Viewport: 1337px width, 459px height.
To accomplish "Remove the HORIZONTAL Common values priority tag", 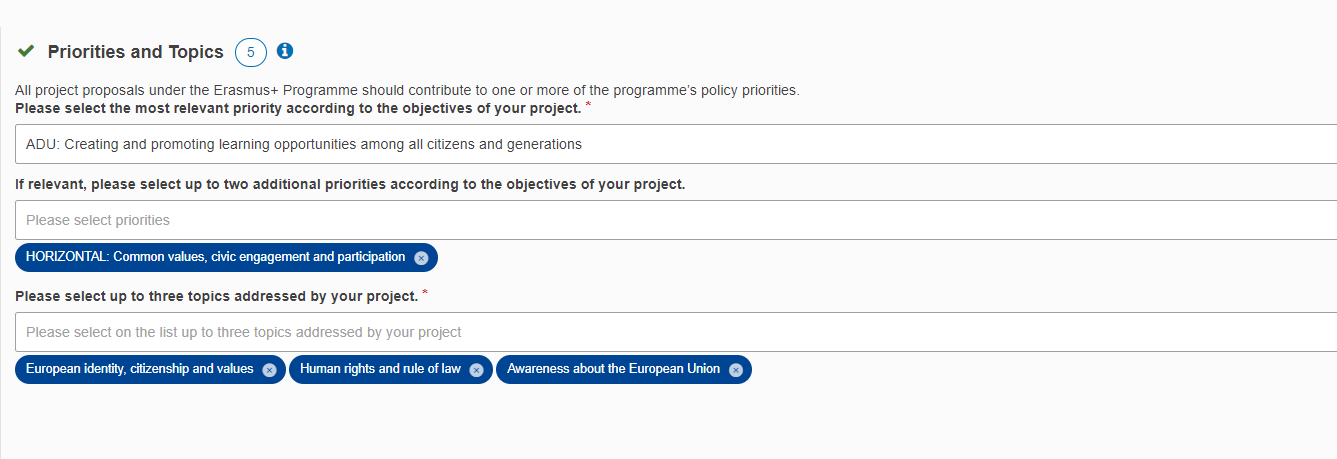I will click(x=421, y=258).
